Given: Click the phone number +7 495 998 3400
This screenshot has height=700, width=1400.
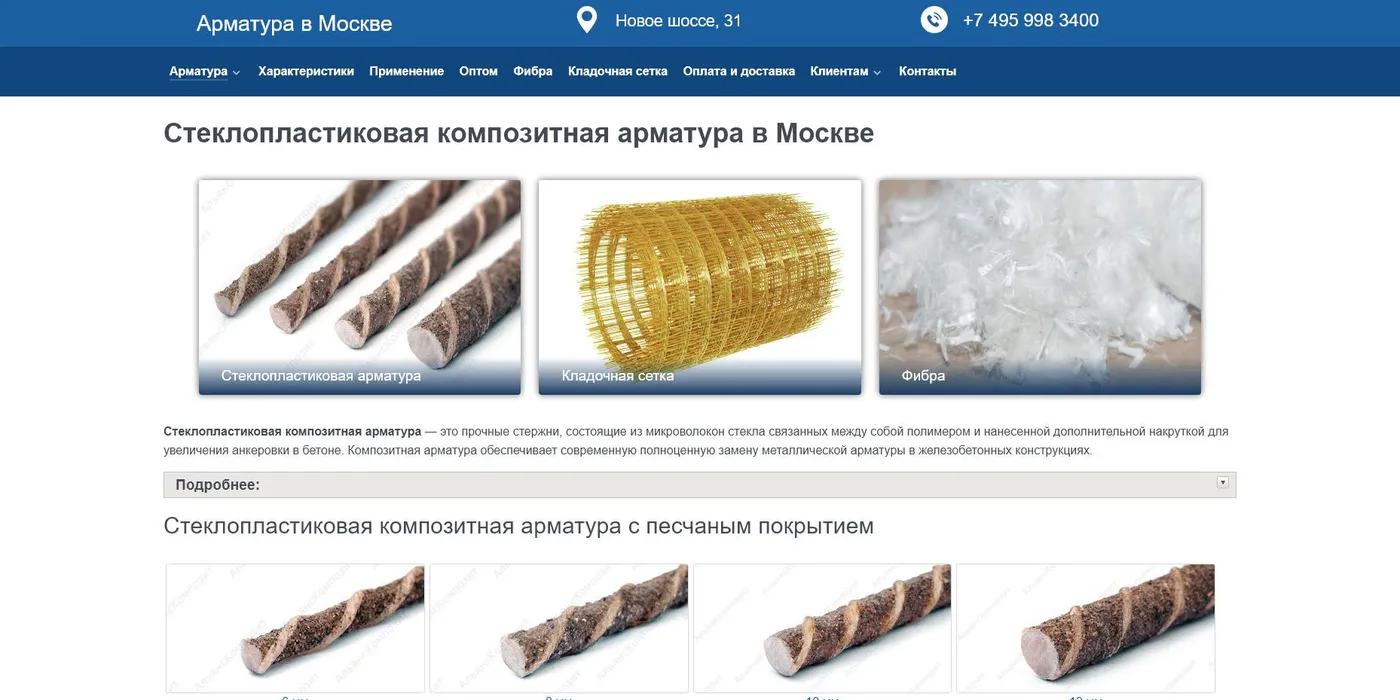Looking at the screenshot, I should pos(1030,21).
